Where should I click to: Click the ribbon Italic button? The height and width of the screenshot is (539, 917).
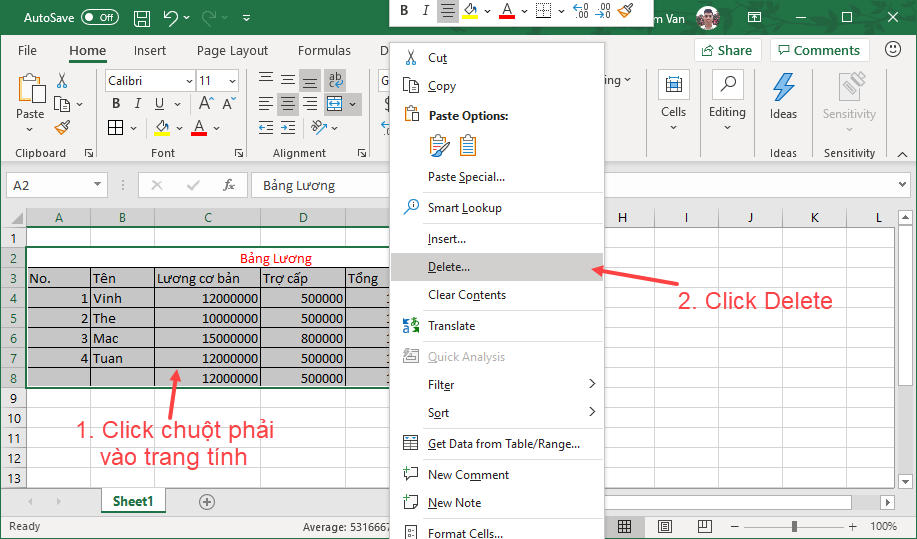point(137,103)
